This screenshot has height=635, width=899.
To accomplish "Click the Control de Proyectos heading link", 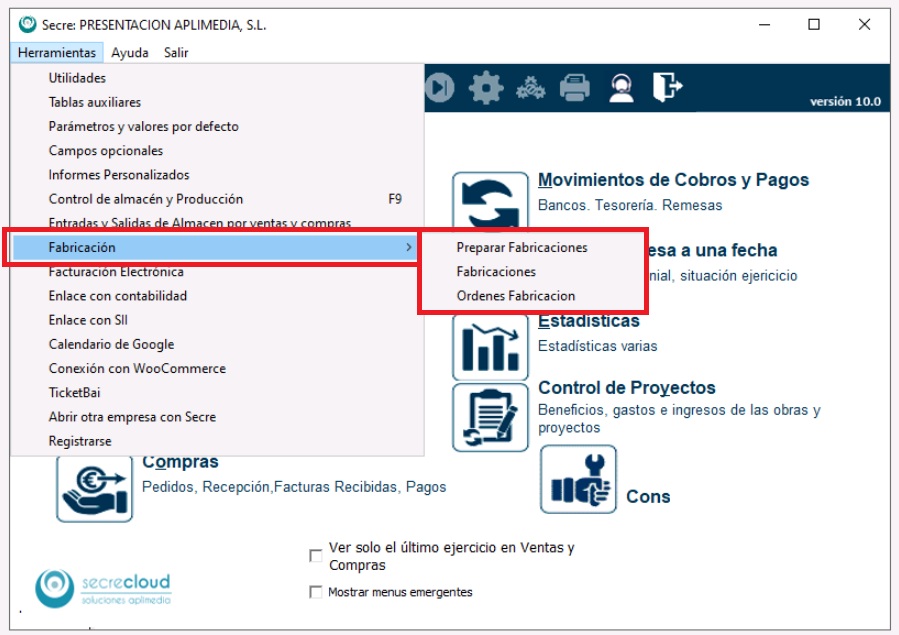I will [x=626, y=388].
